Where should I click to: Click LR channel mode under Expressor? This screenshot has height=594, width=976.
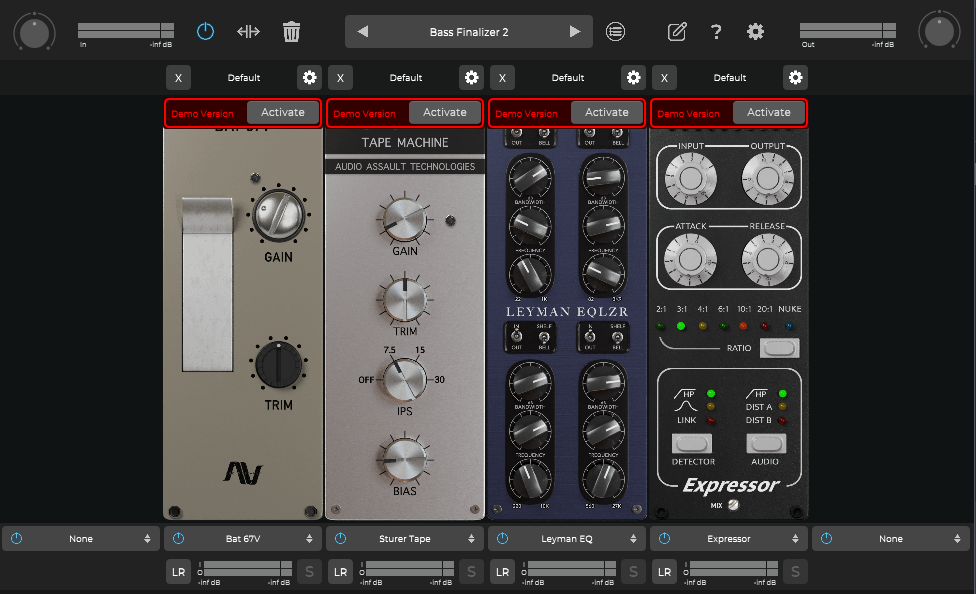[x=664, y=572]
